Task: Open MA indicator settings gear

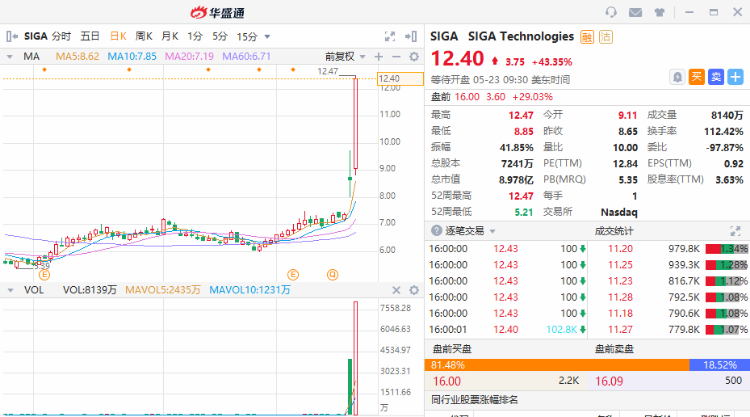Action: (414, 57)
